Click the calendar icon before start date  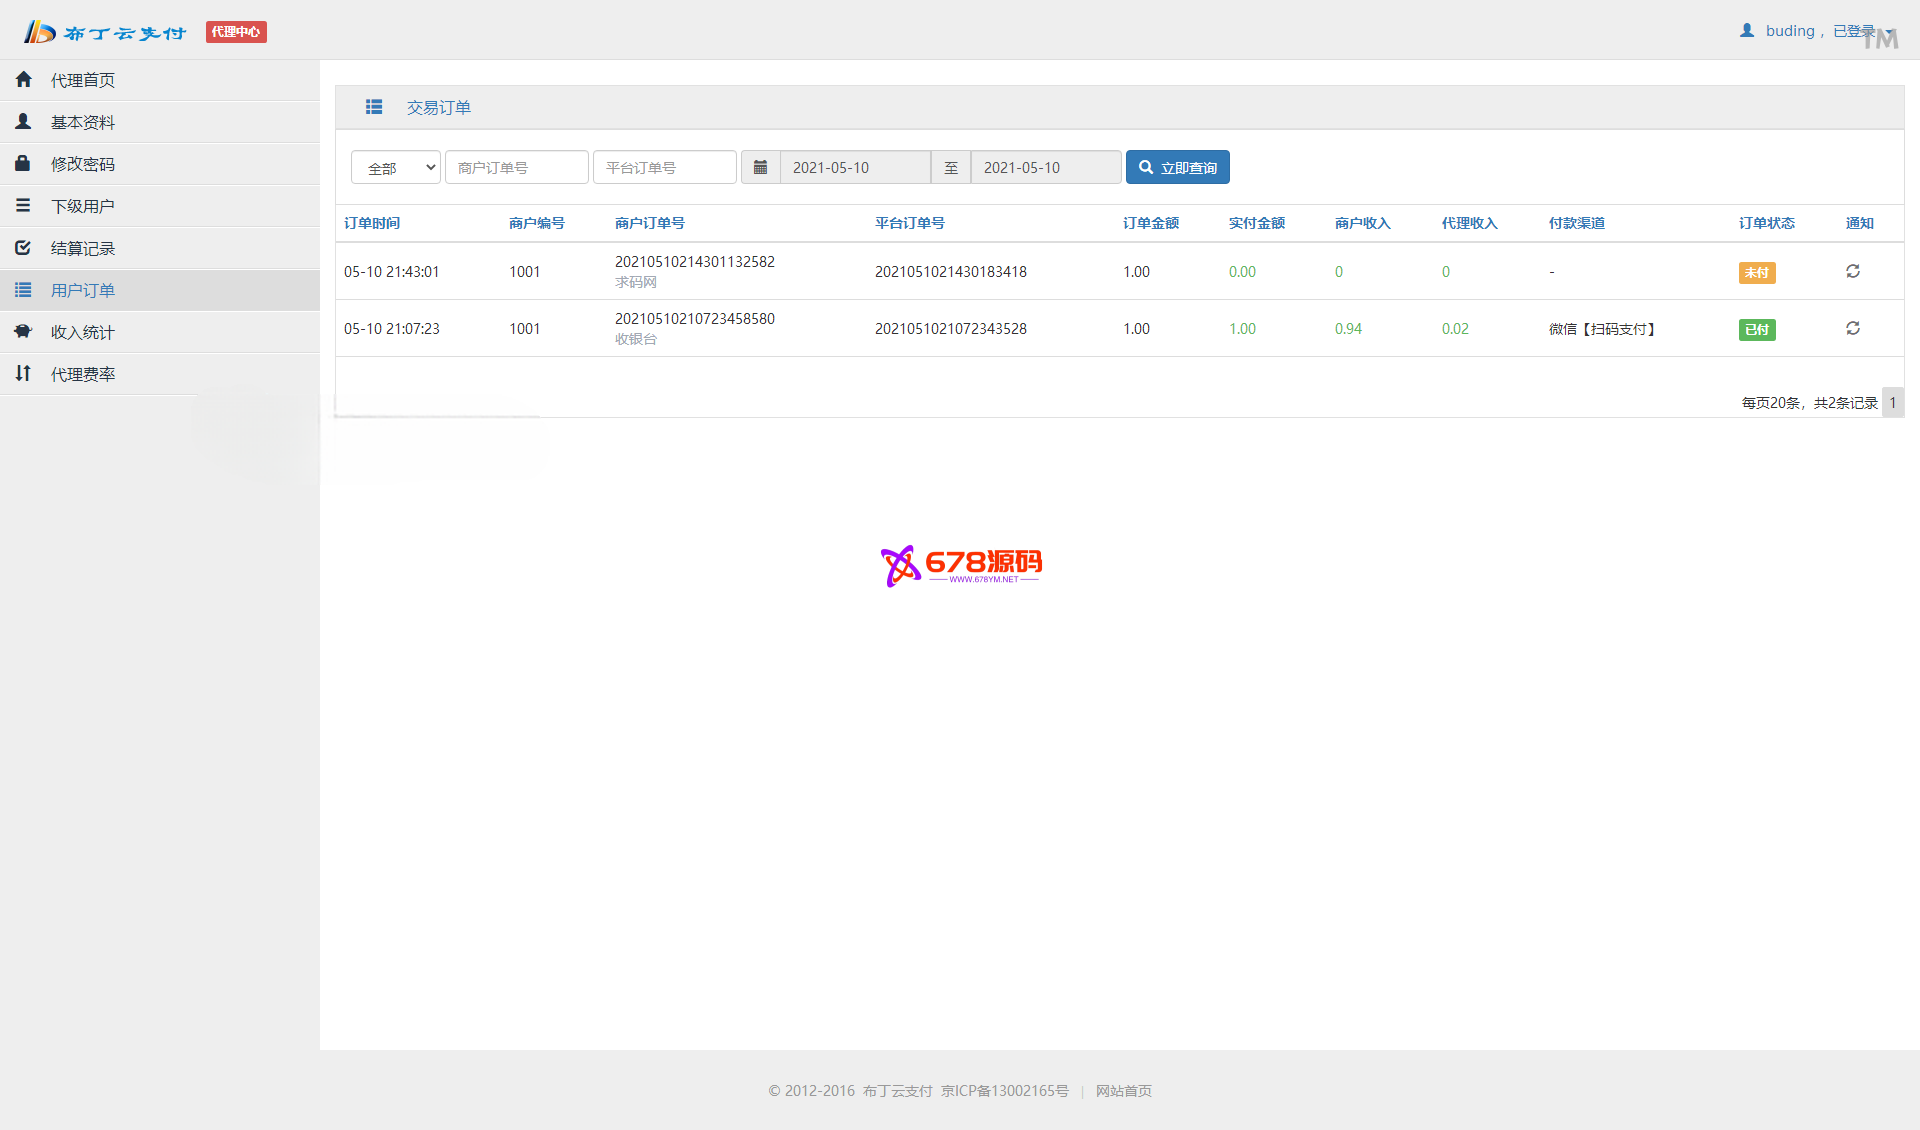760,167
